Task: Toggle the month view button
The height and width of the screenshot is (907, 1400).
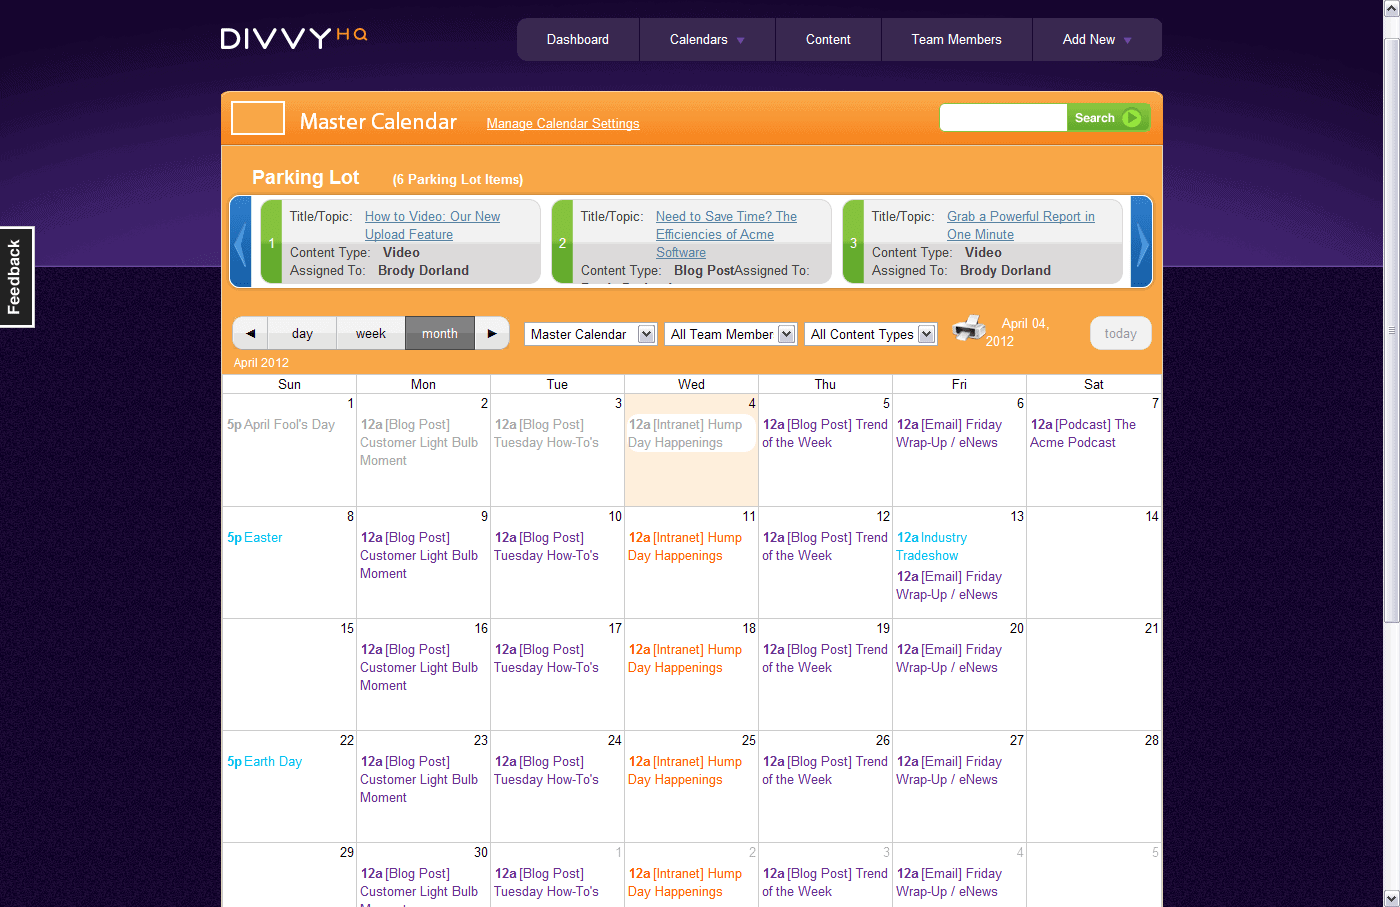Action: [x=440, y=332]
